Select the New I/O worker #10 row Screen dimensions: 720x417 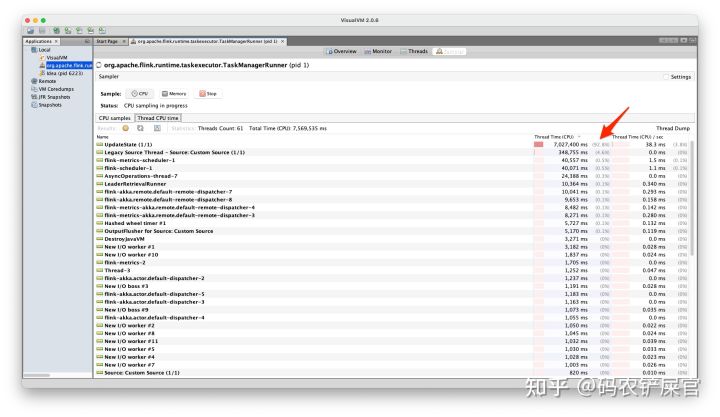point(393,254)
